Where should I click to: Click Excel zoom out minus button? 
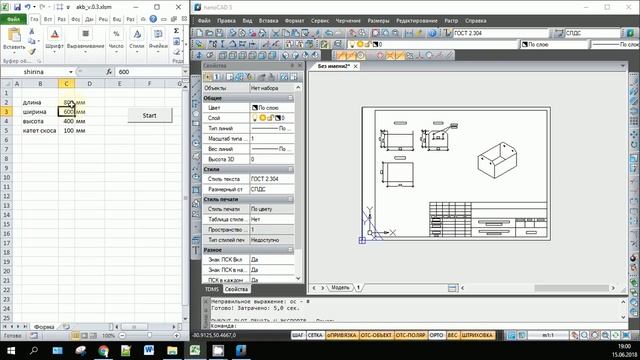point(122,336)
